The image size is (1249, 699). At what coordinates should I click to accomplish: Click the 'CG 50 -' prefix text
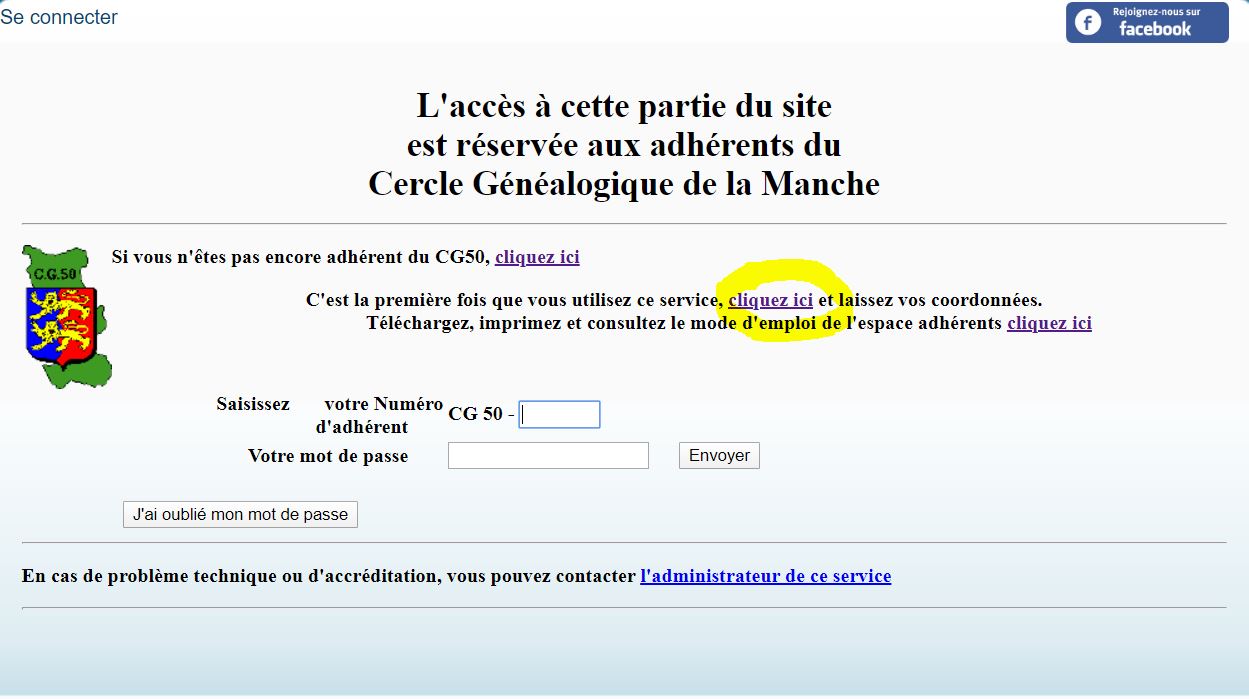(x=481, y=414)
